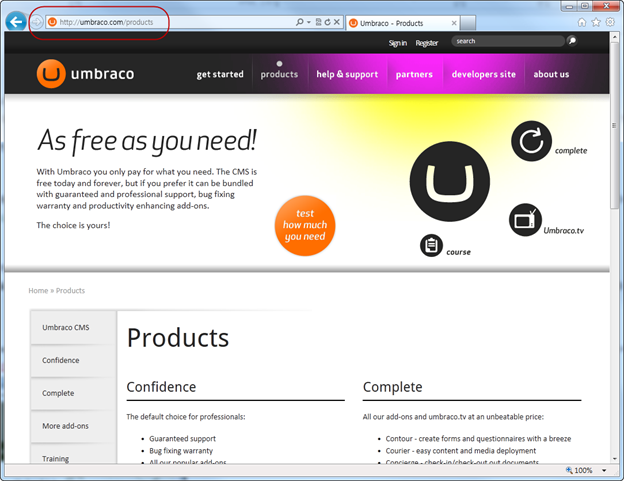624x481 pixels.
Task: Click the address bar search magnifier icon
Action: 300,22
